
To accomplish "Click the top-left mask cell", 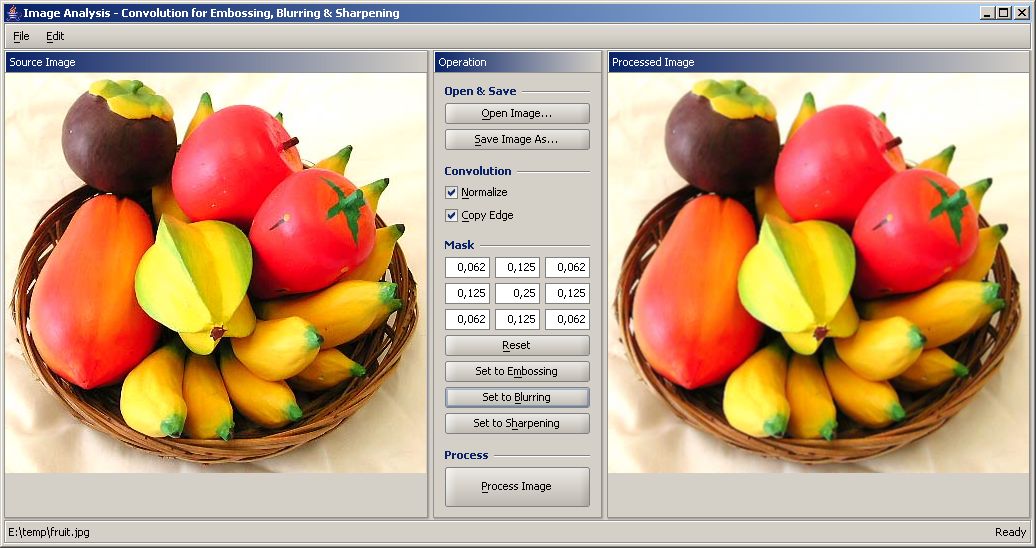I will tap(467, 268).
